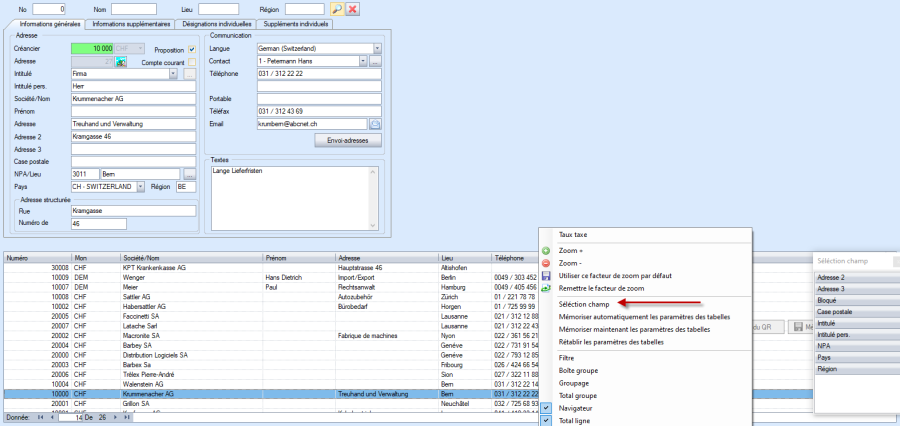
Task: Open Désignations individuelles tab
Action: click(x=216, y=25)
